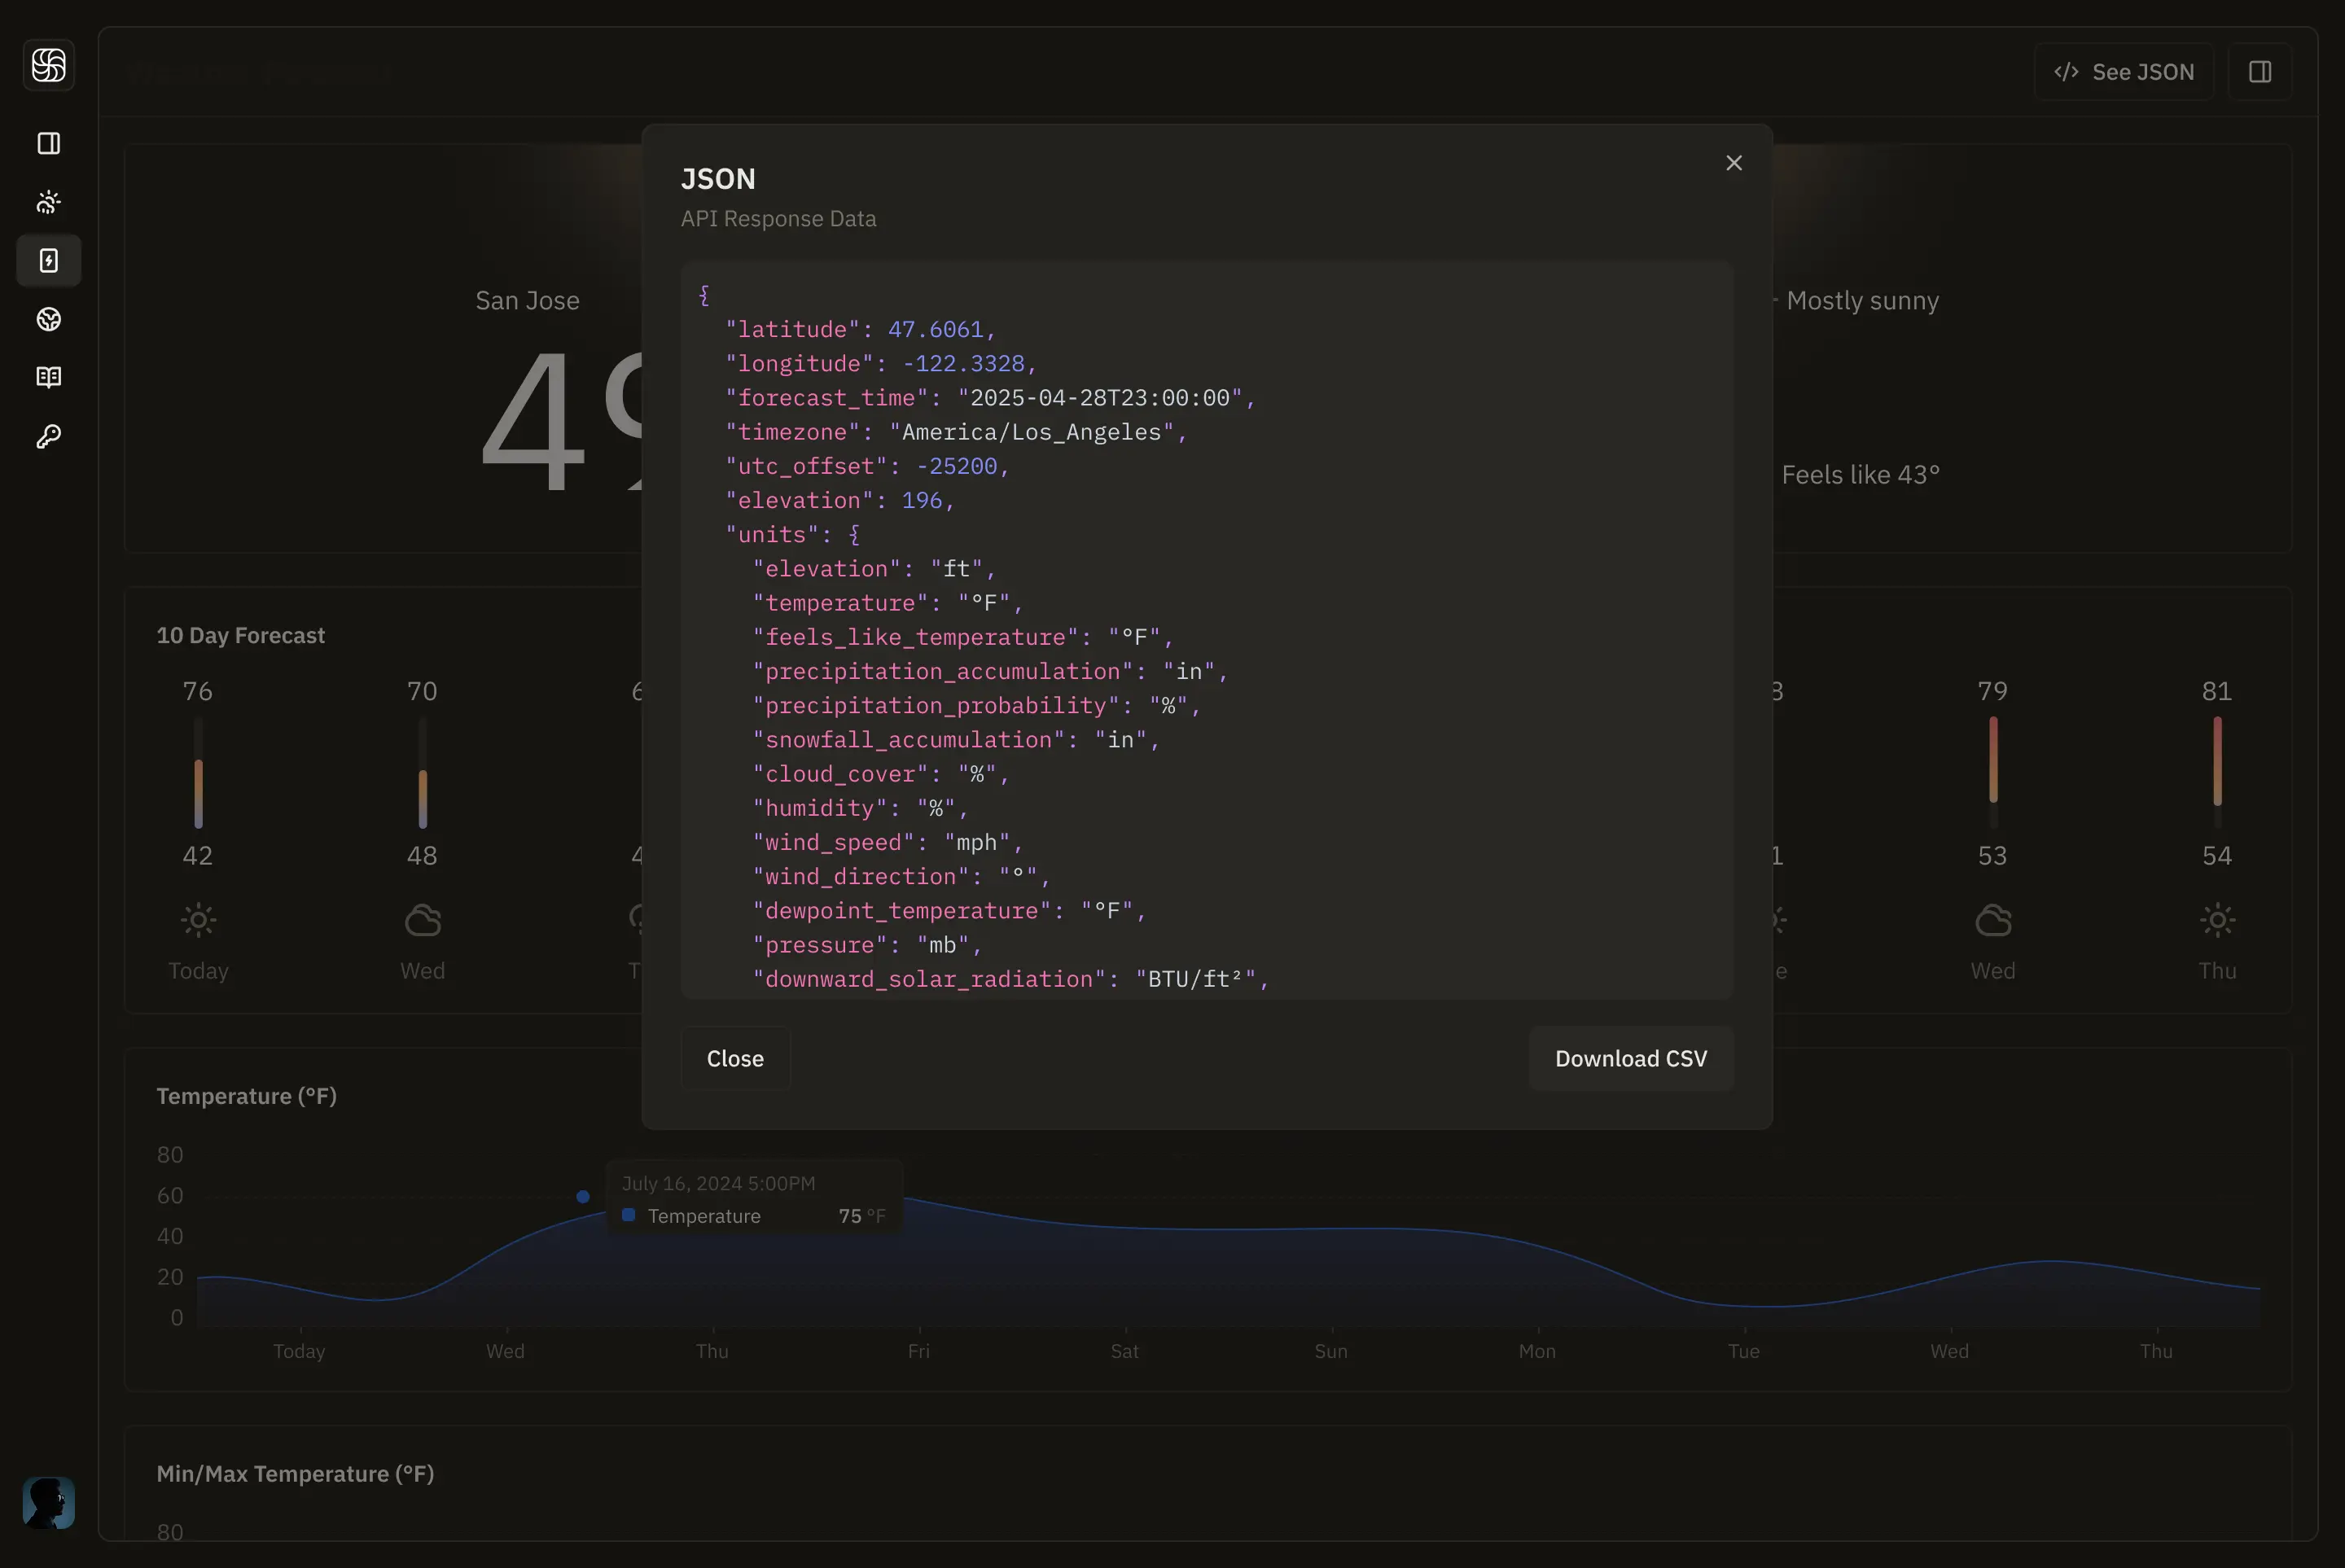The image size is (2345, 1568).
Task: Open the API key sidebar icon
Action: pos(48,436)
